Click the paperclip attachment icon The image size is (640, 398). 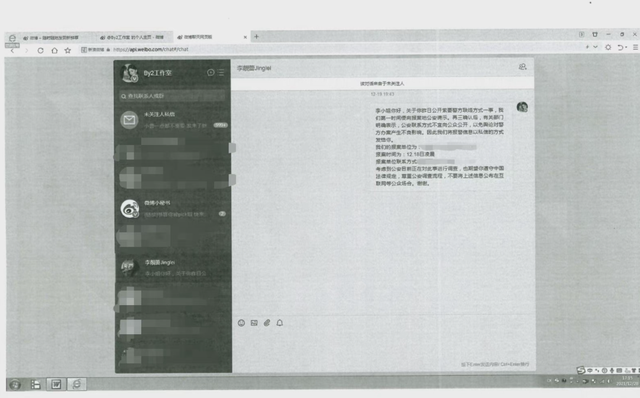pos(267,323)
